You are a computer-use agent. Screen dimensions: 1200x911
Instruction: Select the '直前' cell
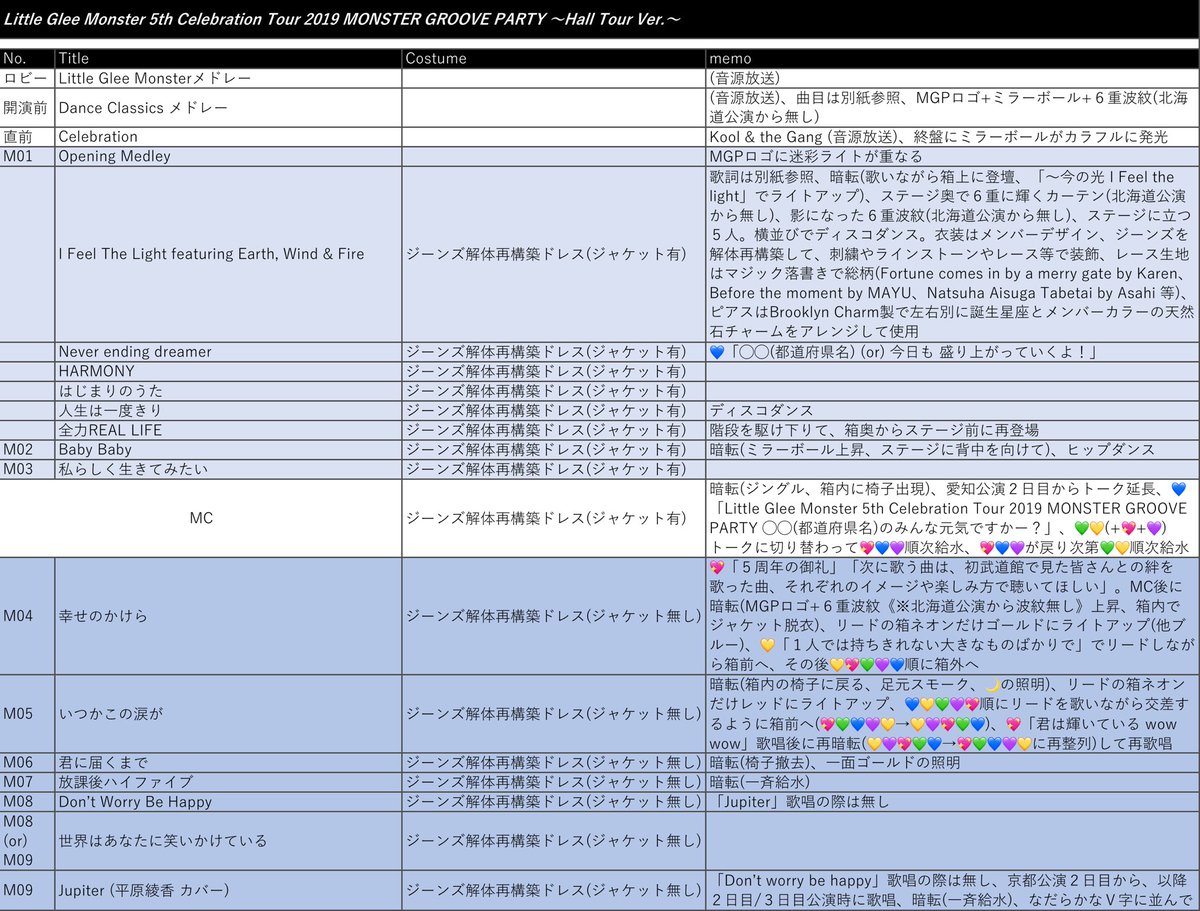28,137
